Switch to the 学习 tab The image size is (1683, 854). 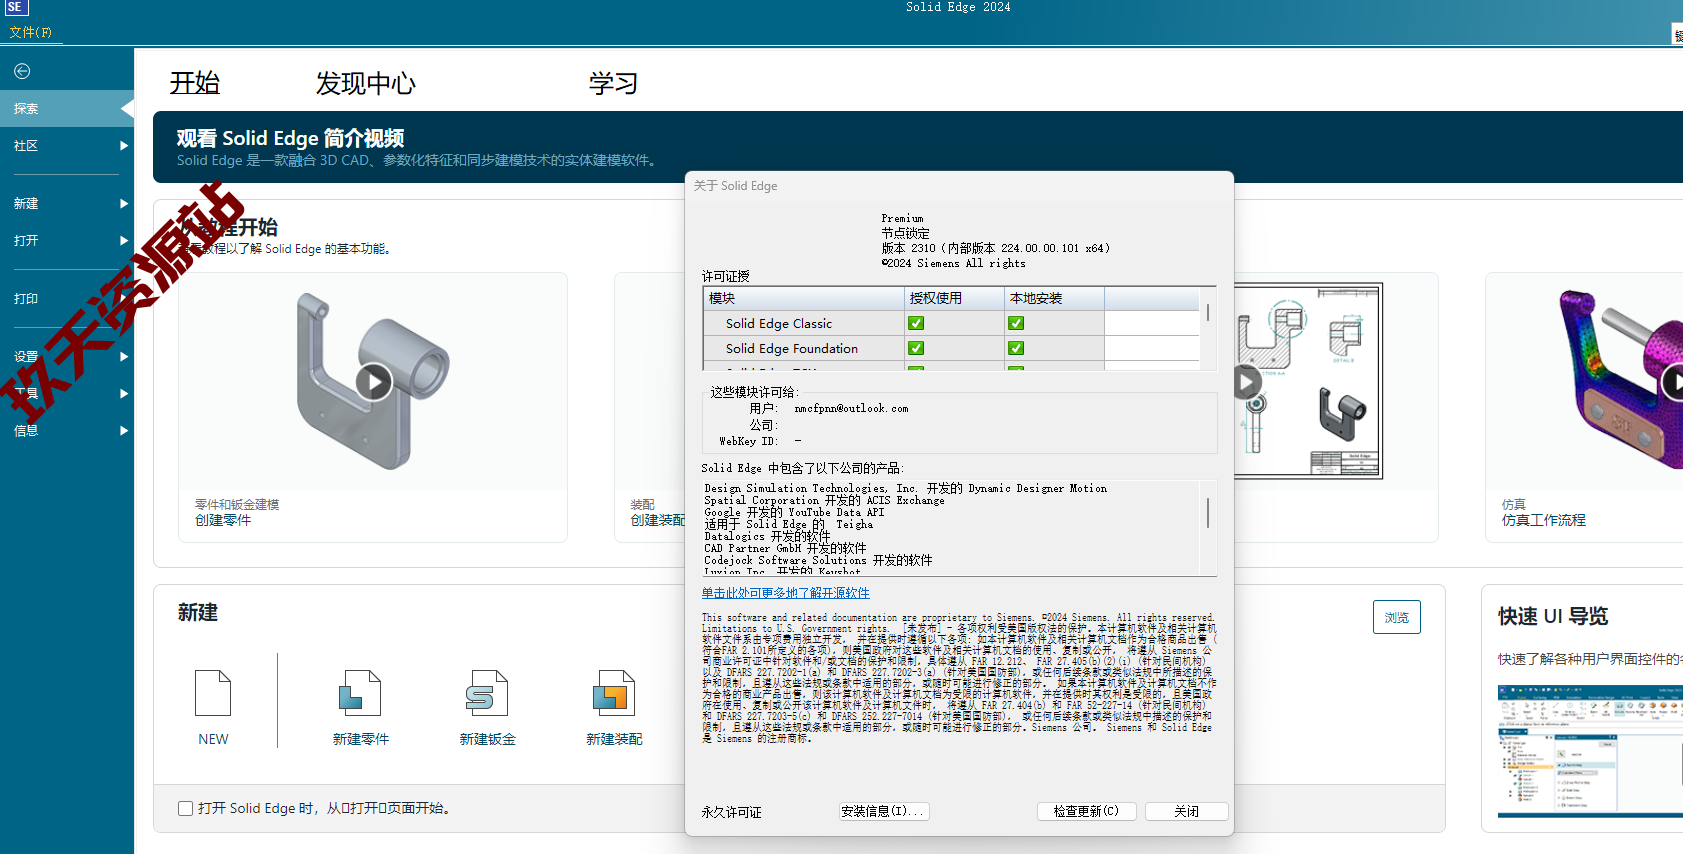pos(613,83)
